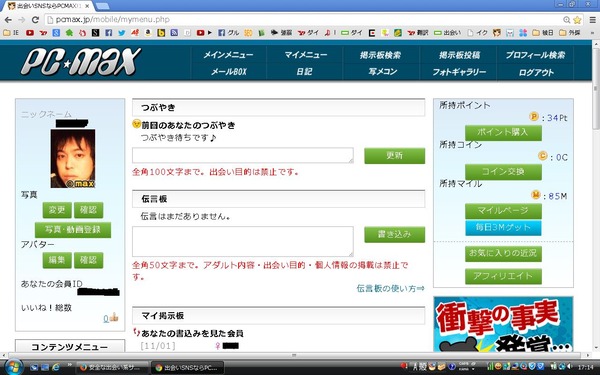600x375 pixels.
Task: Open the Twitter bird bookmark
Action: pyautogui.click(x=122, y=33)
